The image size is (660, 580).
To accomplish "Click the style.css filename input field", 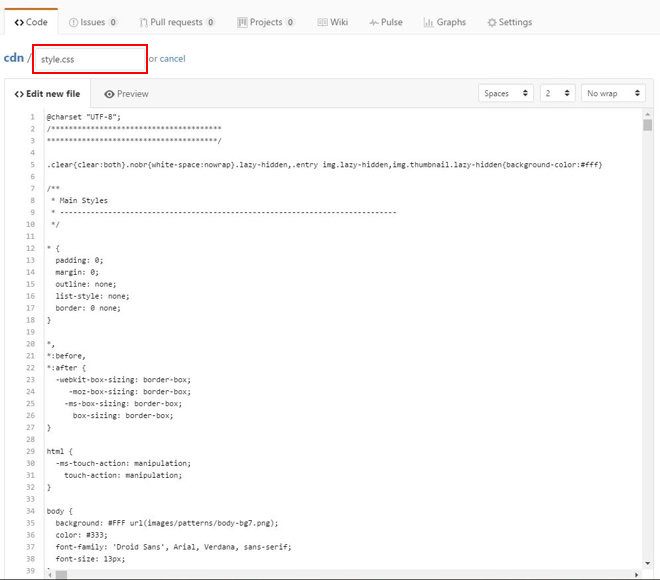I will (90, 59).
